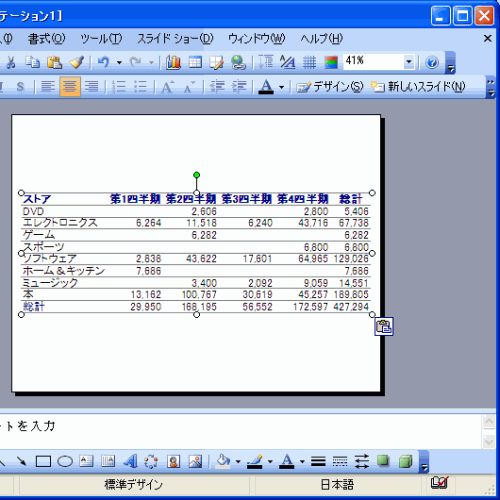Click the 新しいスライド button
This screenshot has height=500, width=500.
(418, 87)
